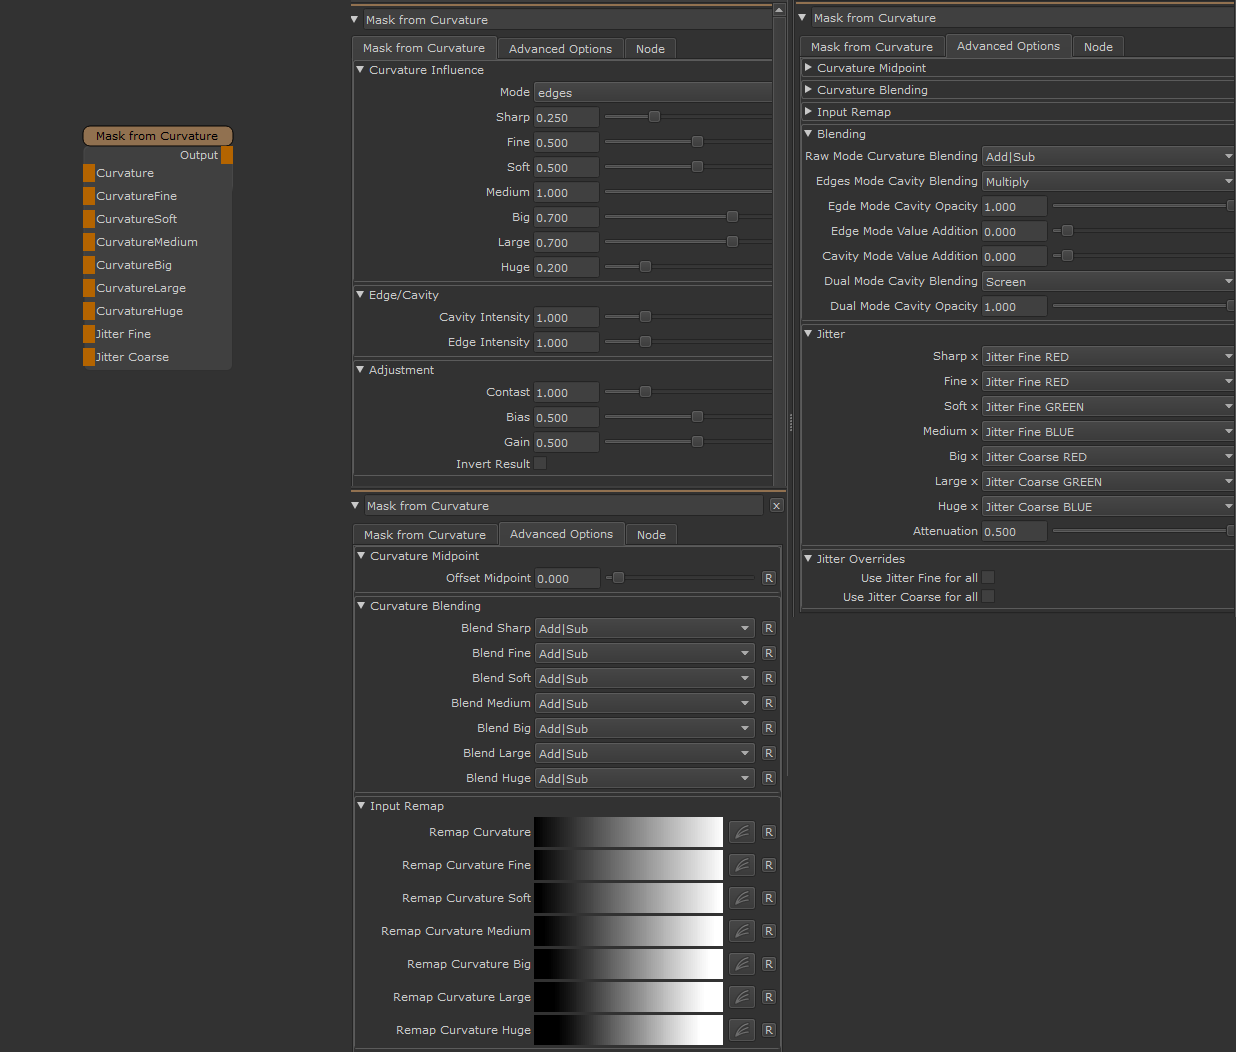Enable the Invert Result checkbox

540,464
